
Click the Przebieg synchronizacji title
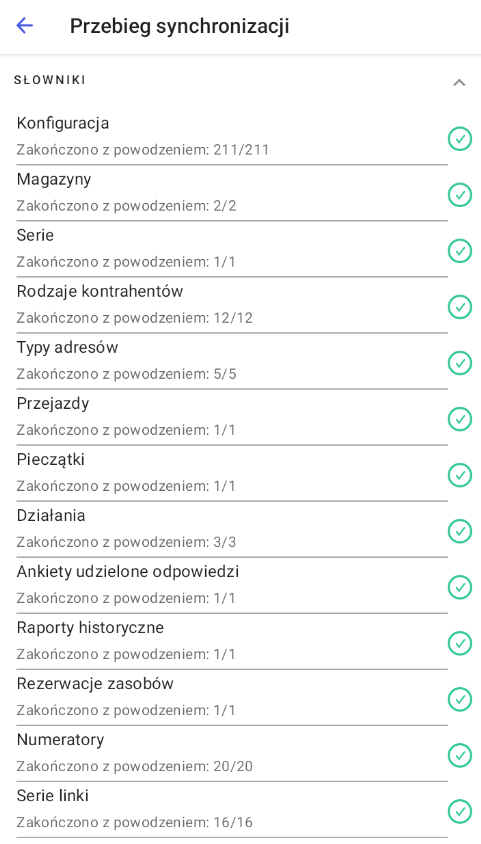coord(179,26)
